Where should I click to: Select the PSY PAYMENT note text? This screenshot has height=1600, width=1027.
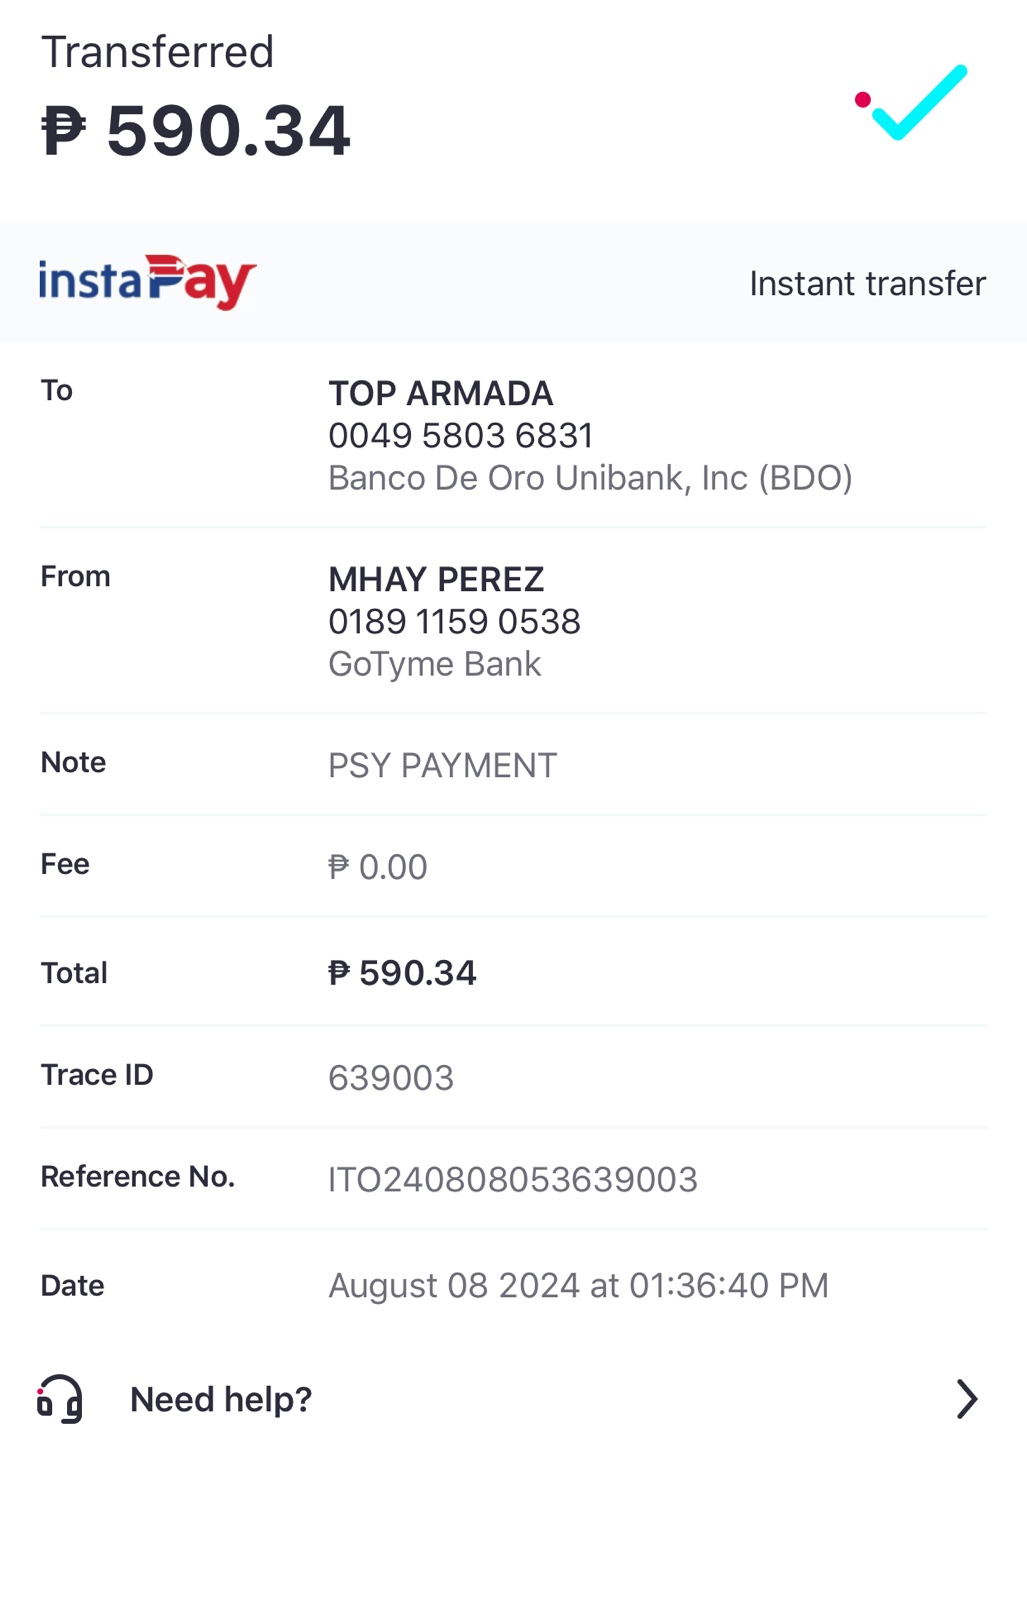click(x=442, y=766)
